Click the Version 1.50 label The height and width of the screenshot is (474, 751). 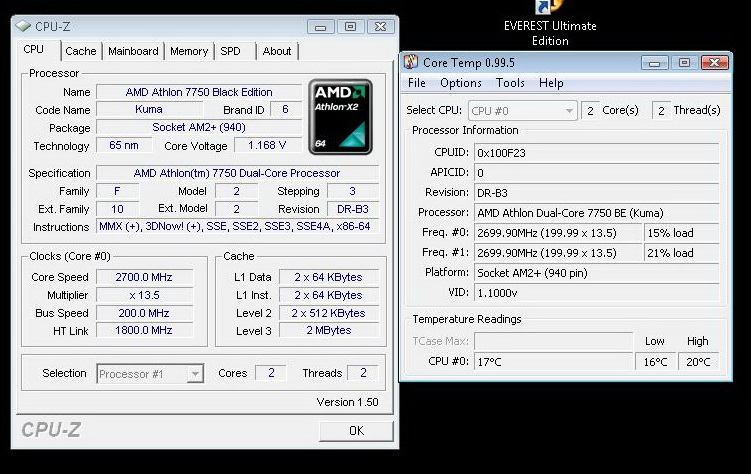coord(347,402)
